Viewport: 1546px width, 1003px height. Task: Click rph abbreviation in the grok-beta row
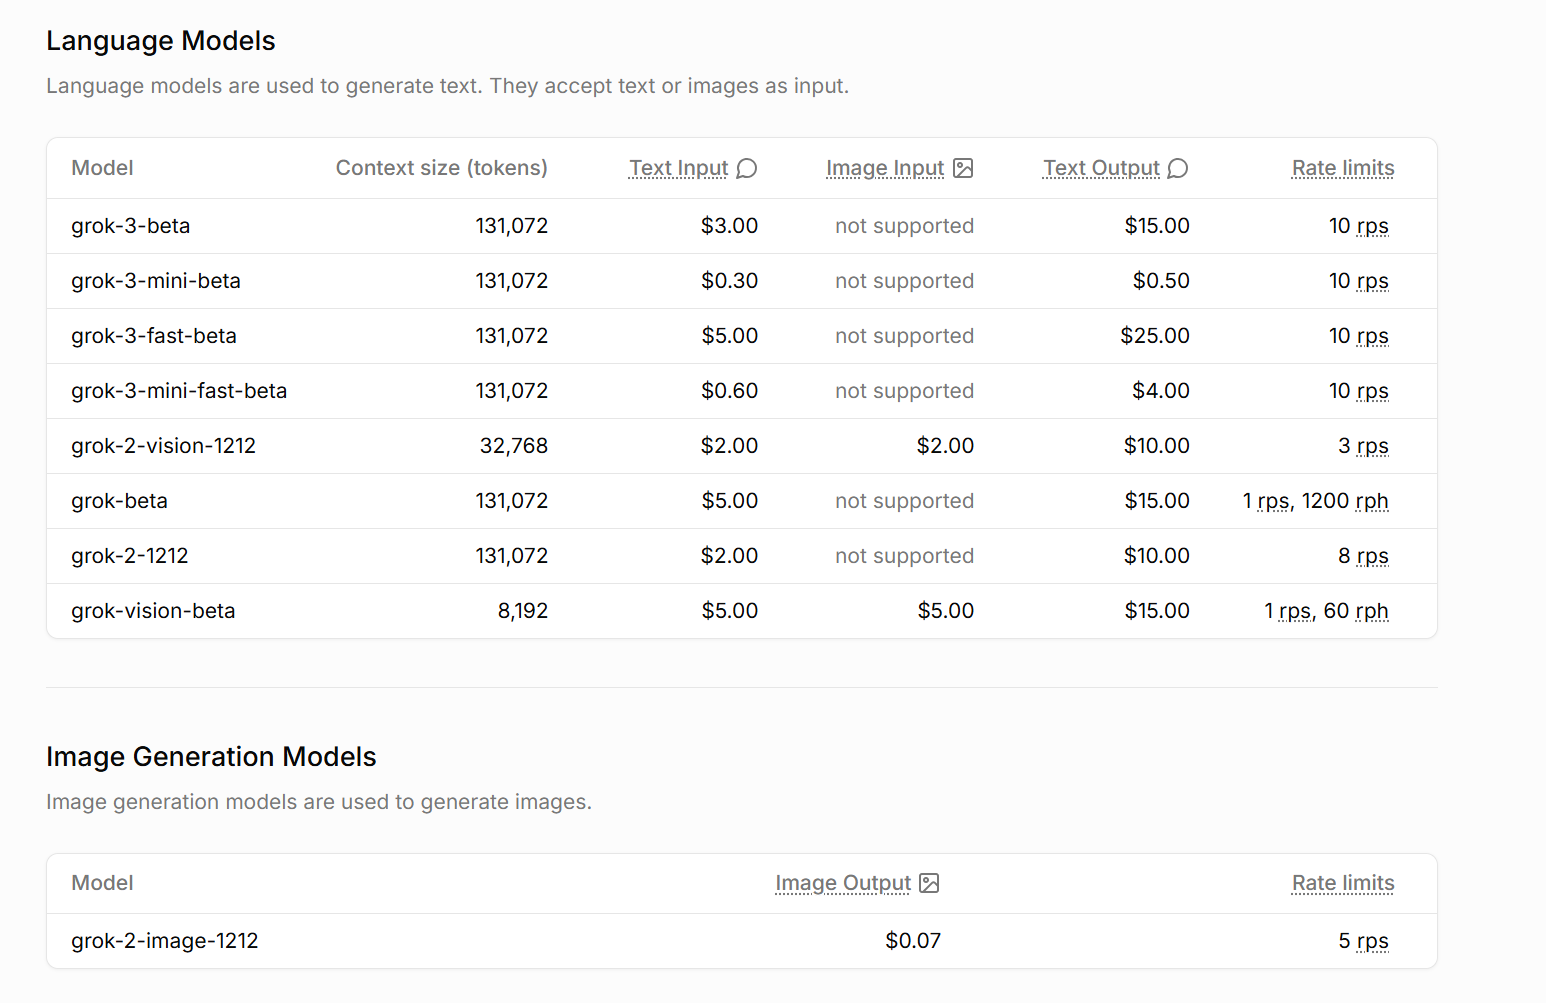(1372, 501)
